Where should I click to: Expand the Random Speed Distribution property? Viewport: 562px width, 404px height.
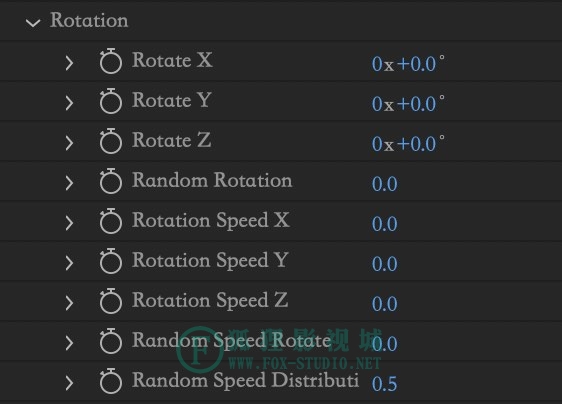[x=69, y=383]
